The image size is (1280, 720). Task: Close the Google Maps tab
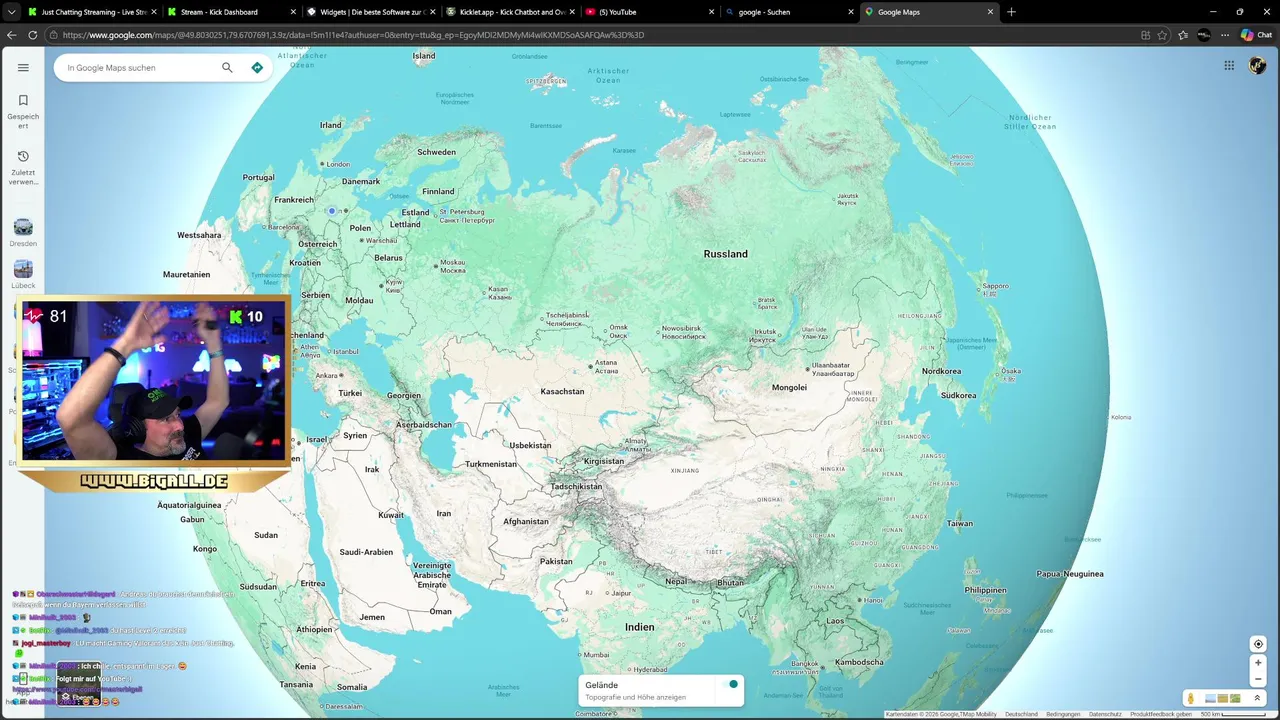point(990,12)
